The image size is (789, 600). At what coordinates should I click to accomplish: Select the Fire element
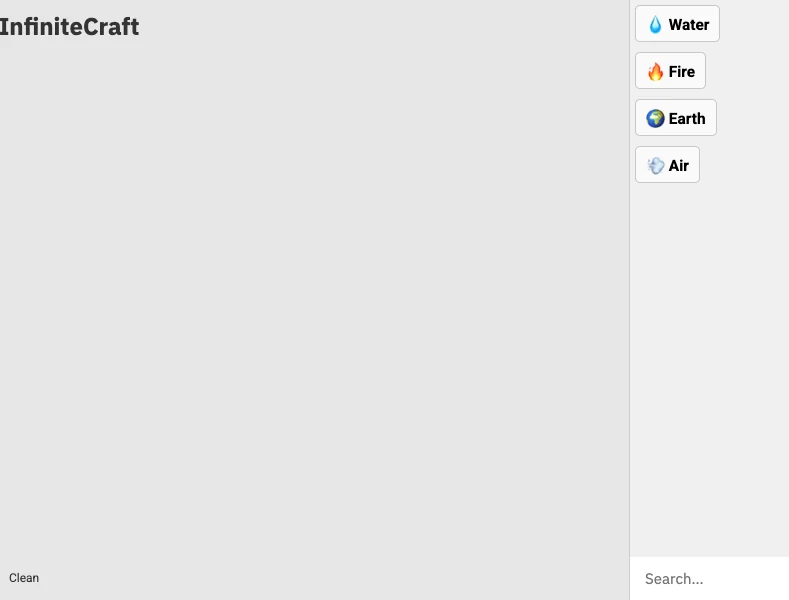click(x=670, y=71)
